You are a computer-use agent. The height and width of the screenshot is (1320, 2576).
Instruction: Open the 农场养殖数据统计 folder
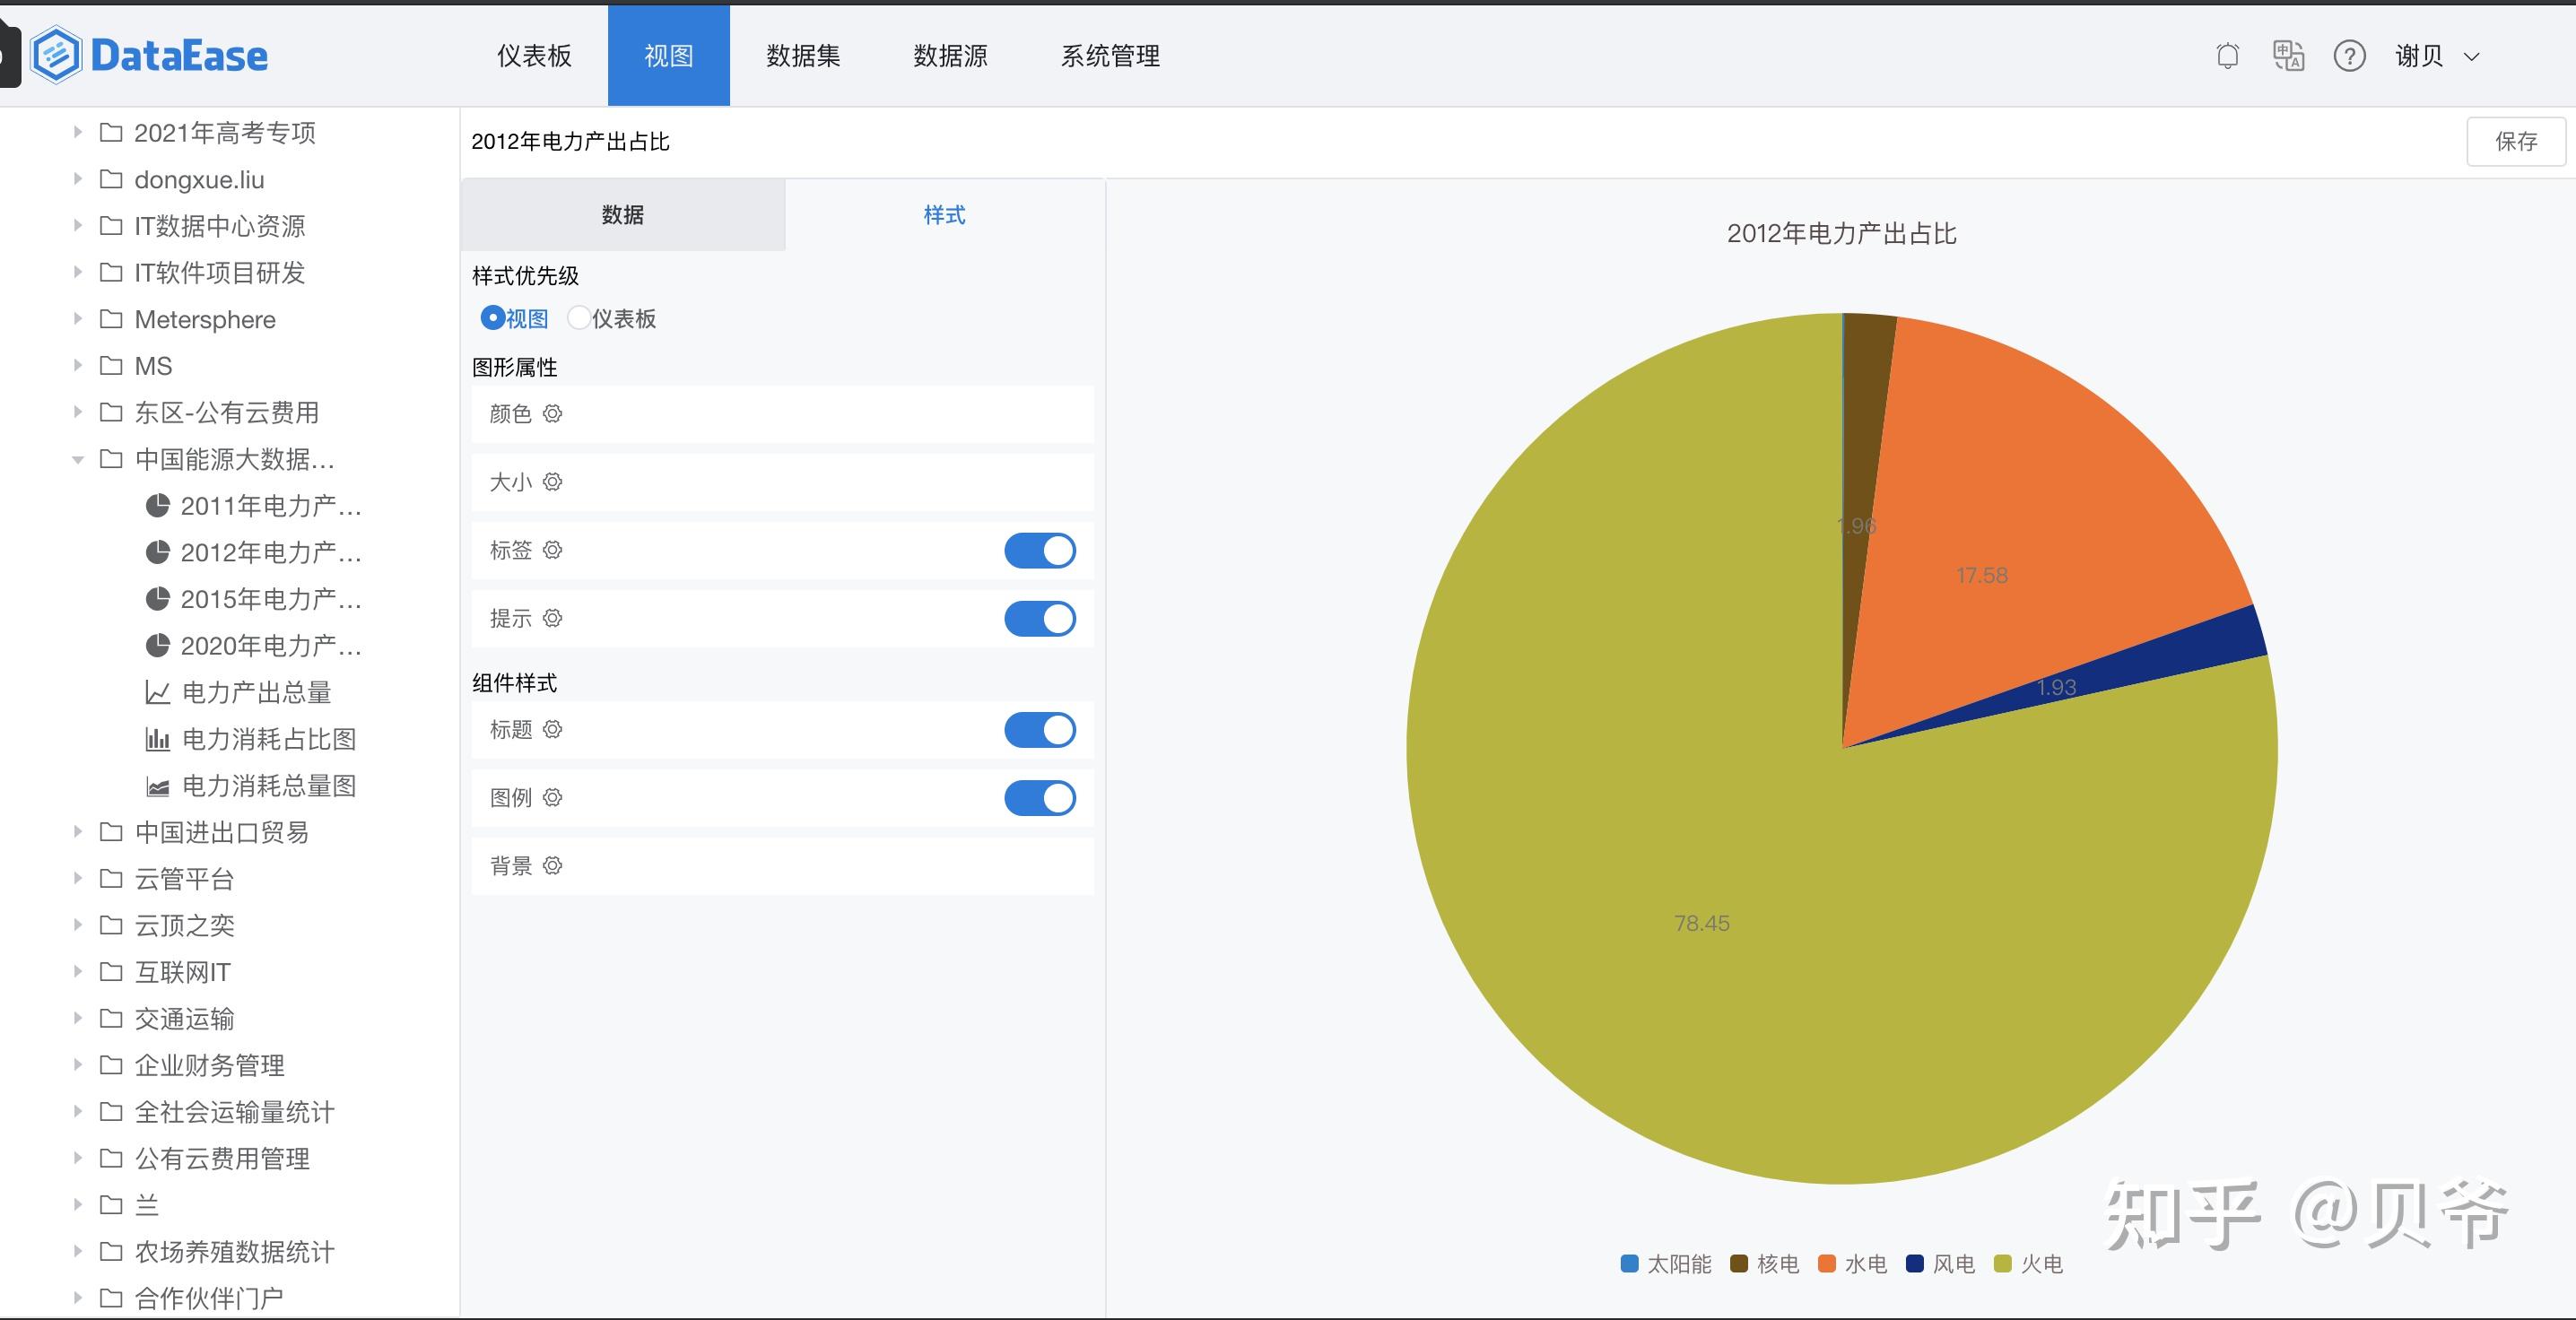(235, 1252)
